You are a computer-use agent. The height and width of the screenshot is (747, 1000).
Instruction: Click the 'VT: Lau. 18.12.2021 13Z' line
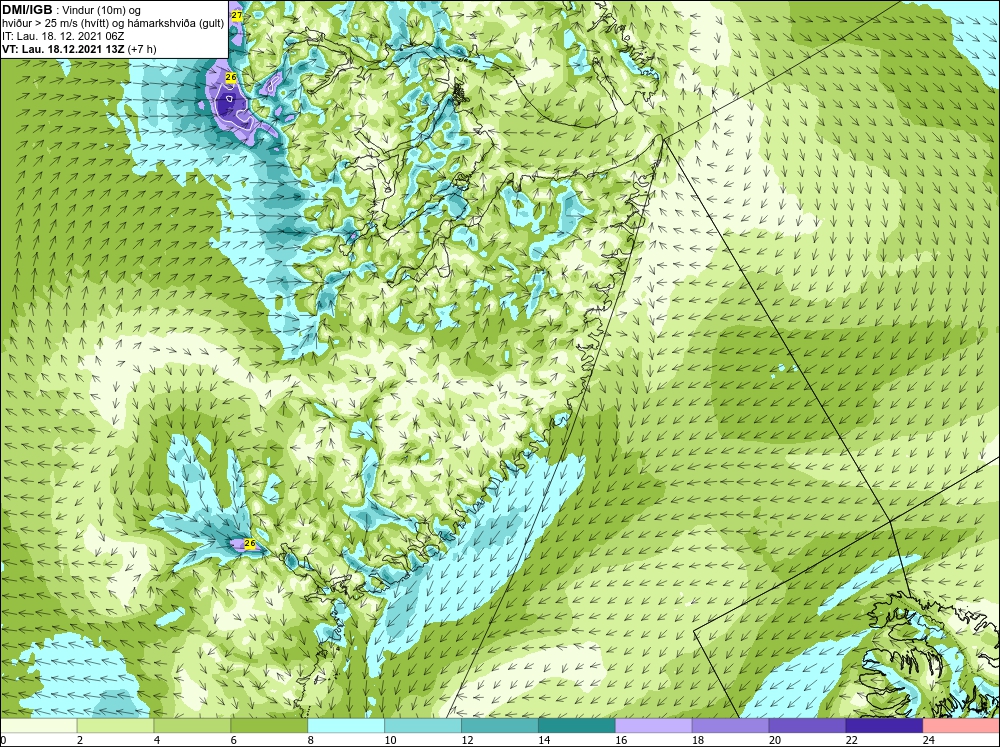pyautogui.click(x=64, y=48)
